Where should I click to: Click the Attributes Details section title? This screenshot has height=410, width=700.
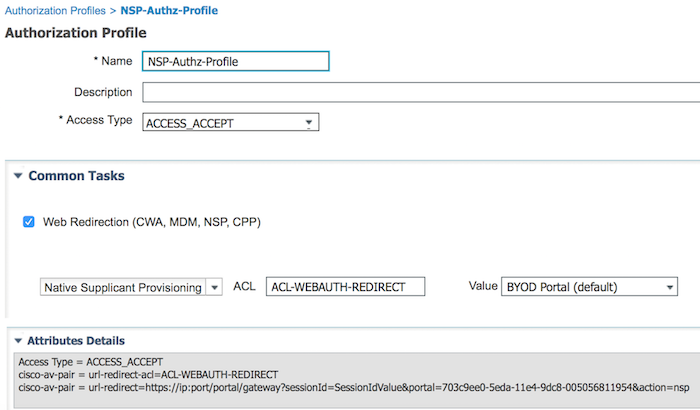click(76, 341)
